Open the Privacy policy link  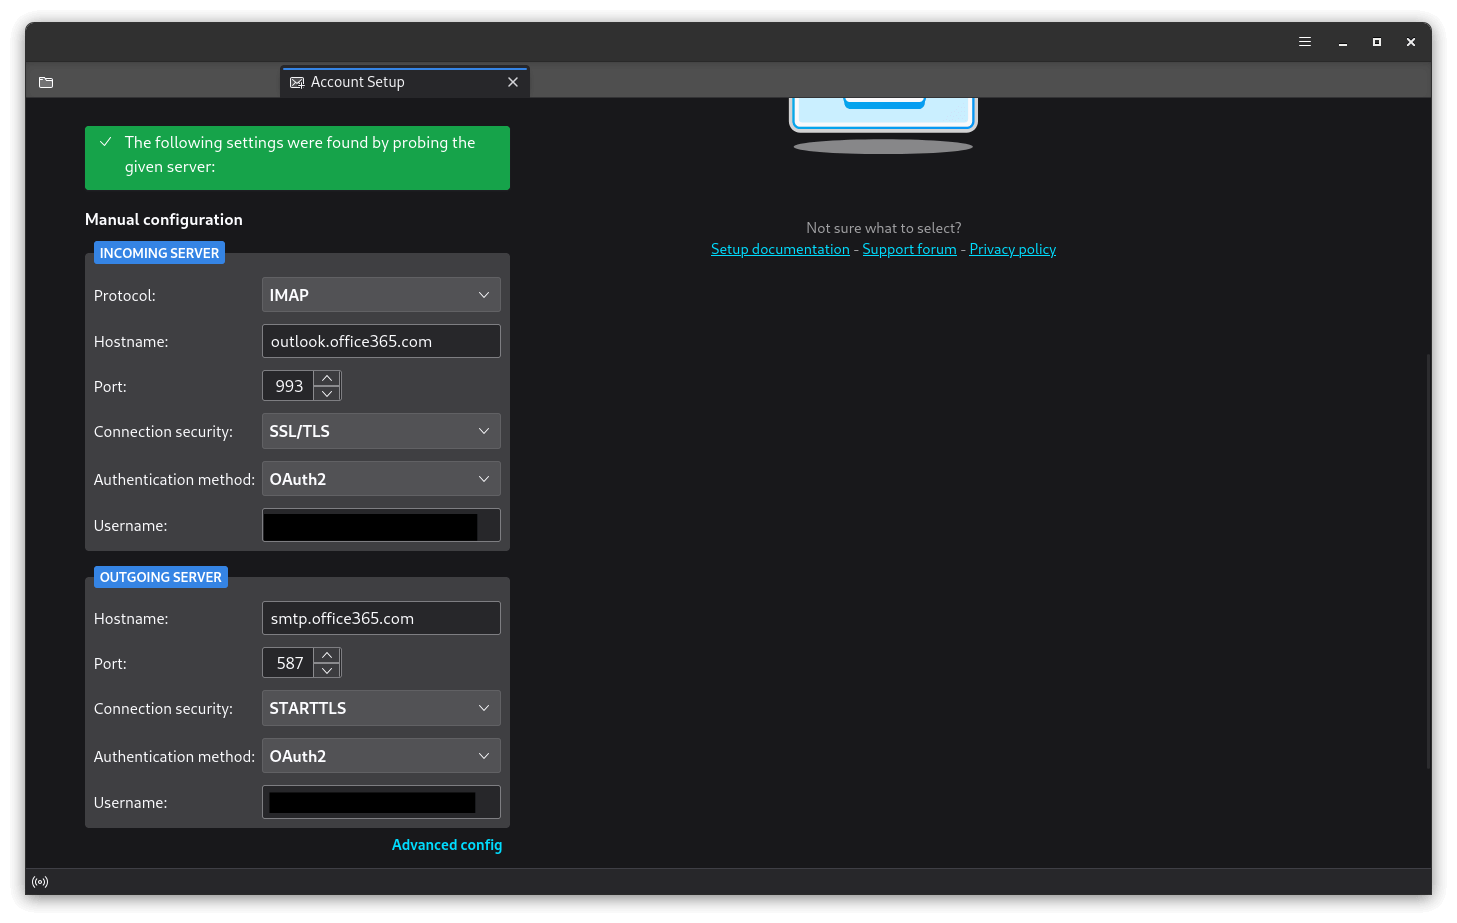1012,248
